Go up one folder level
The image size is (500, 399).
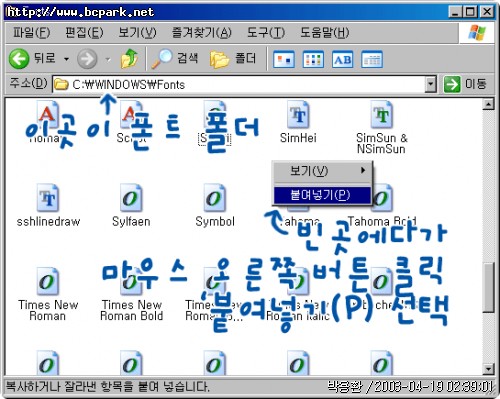(x=129, y=59)
